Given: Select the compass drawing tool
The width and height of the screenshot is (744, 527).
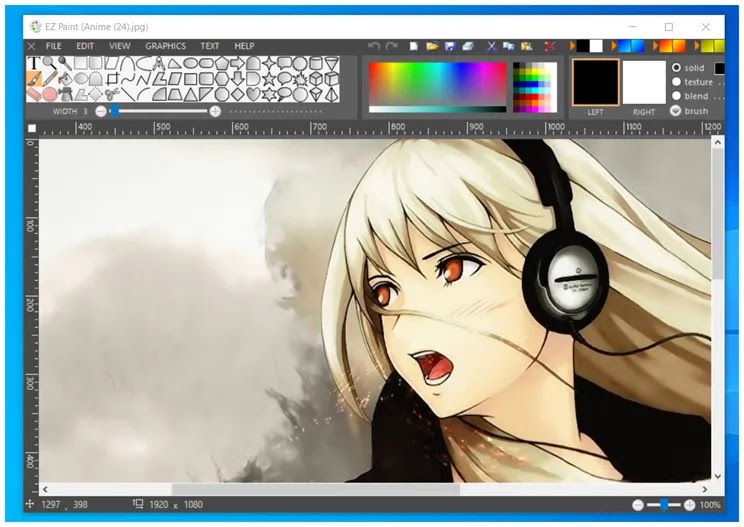Looking at the screenshot, I should tap(158, 64).
